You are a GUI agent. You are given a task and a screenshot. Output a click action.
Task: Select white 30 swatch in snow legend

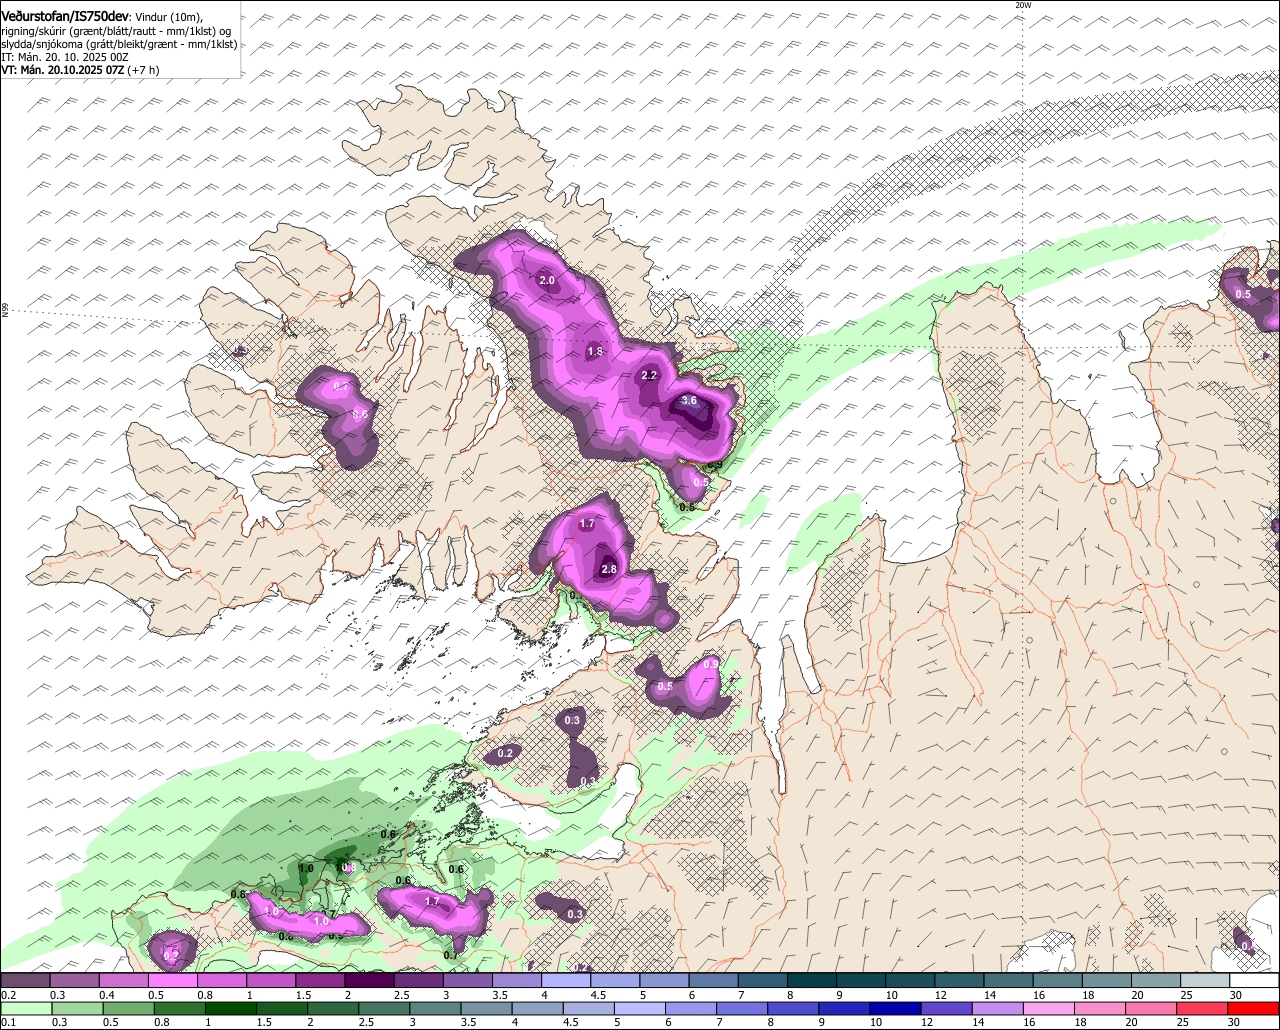click(x=1255, y=980)
